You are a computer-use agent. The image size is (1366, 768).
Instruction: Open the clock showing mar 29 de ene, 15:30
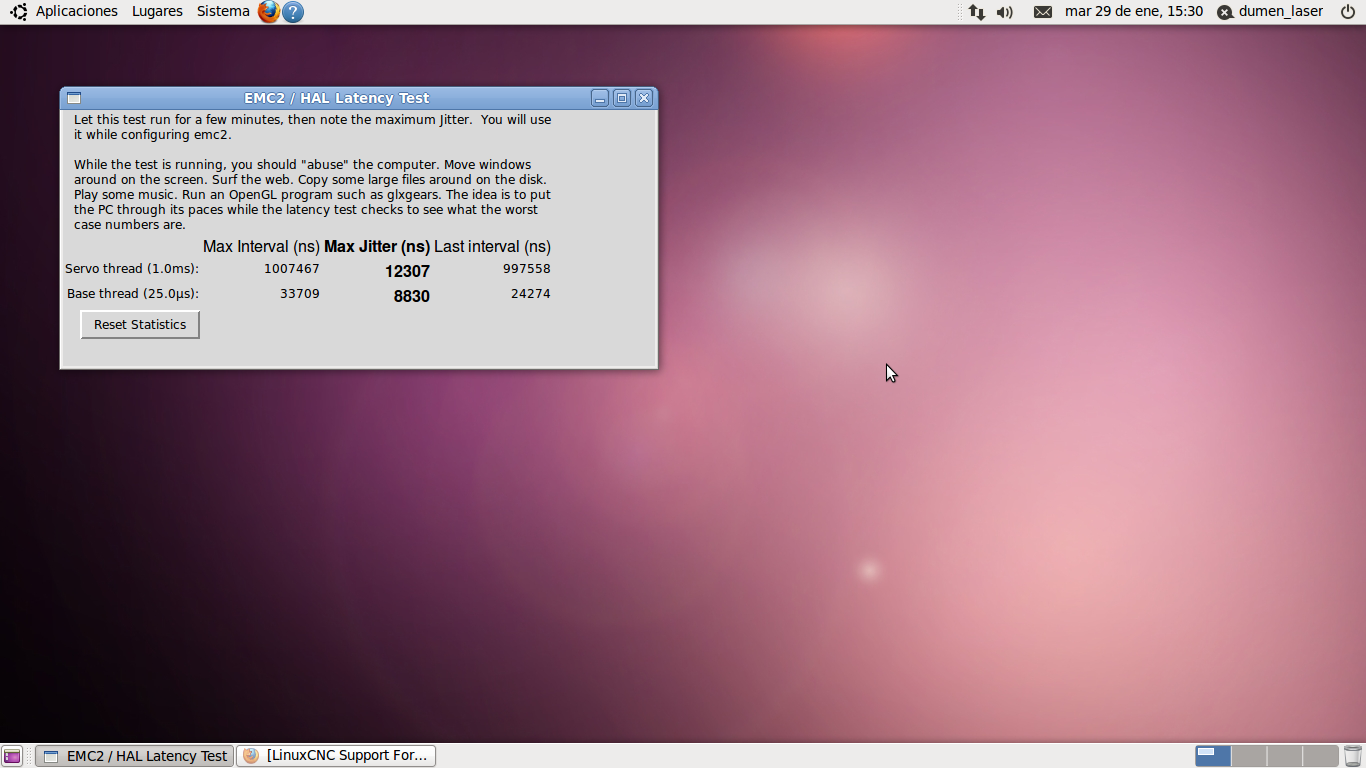[1134, 11]
